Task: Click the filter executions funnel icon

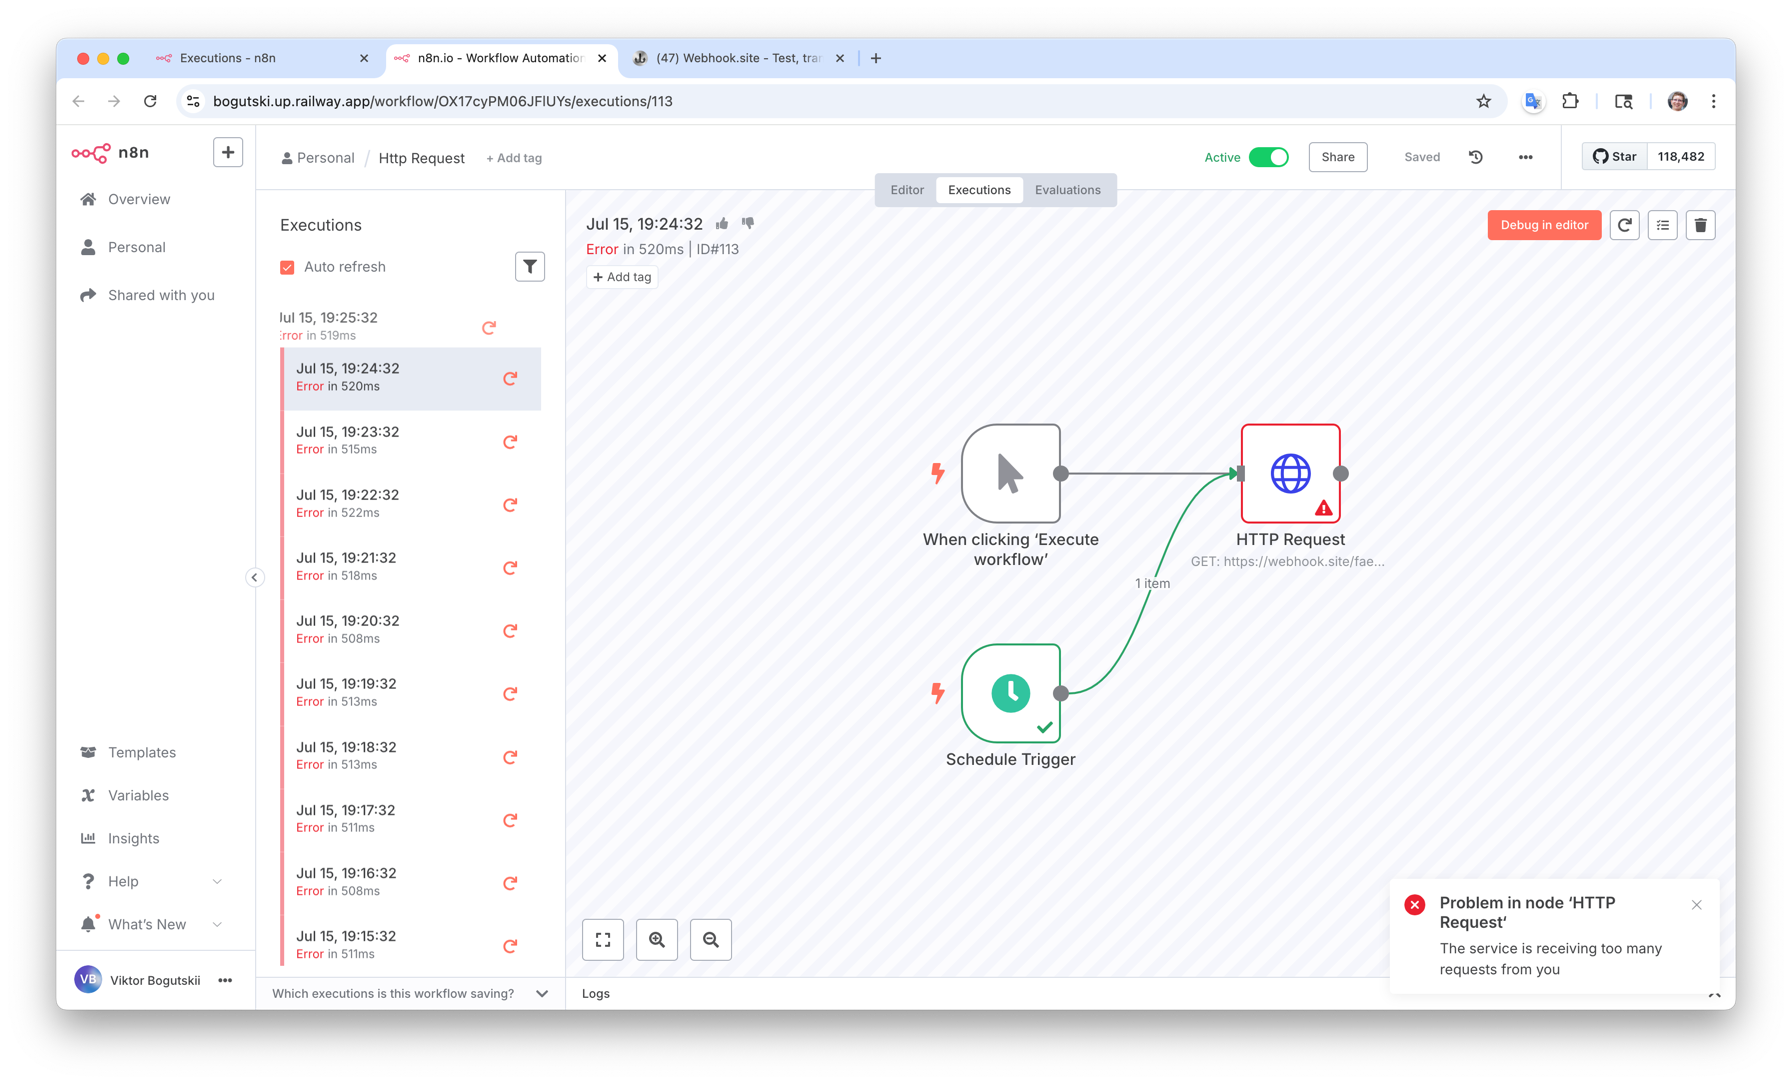Action: (530, 267)
